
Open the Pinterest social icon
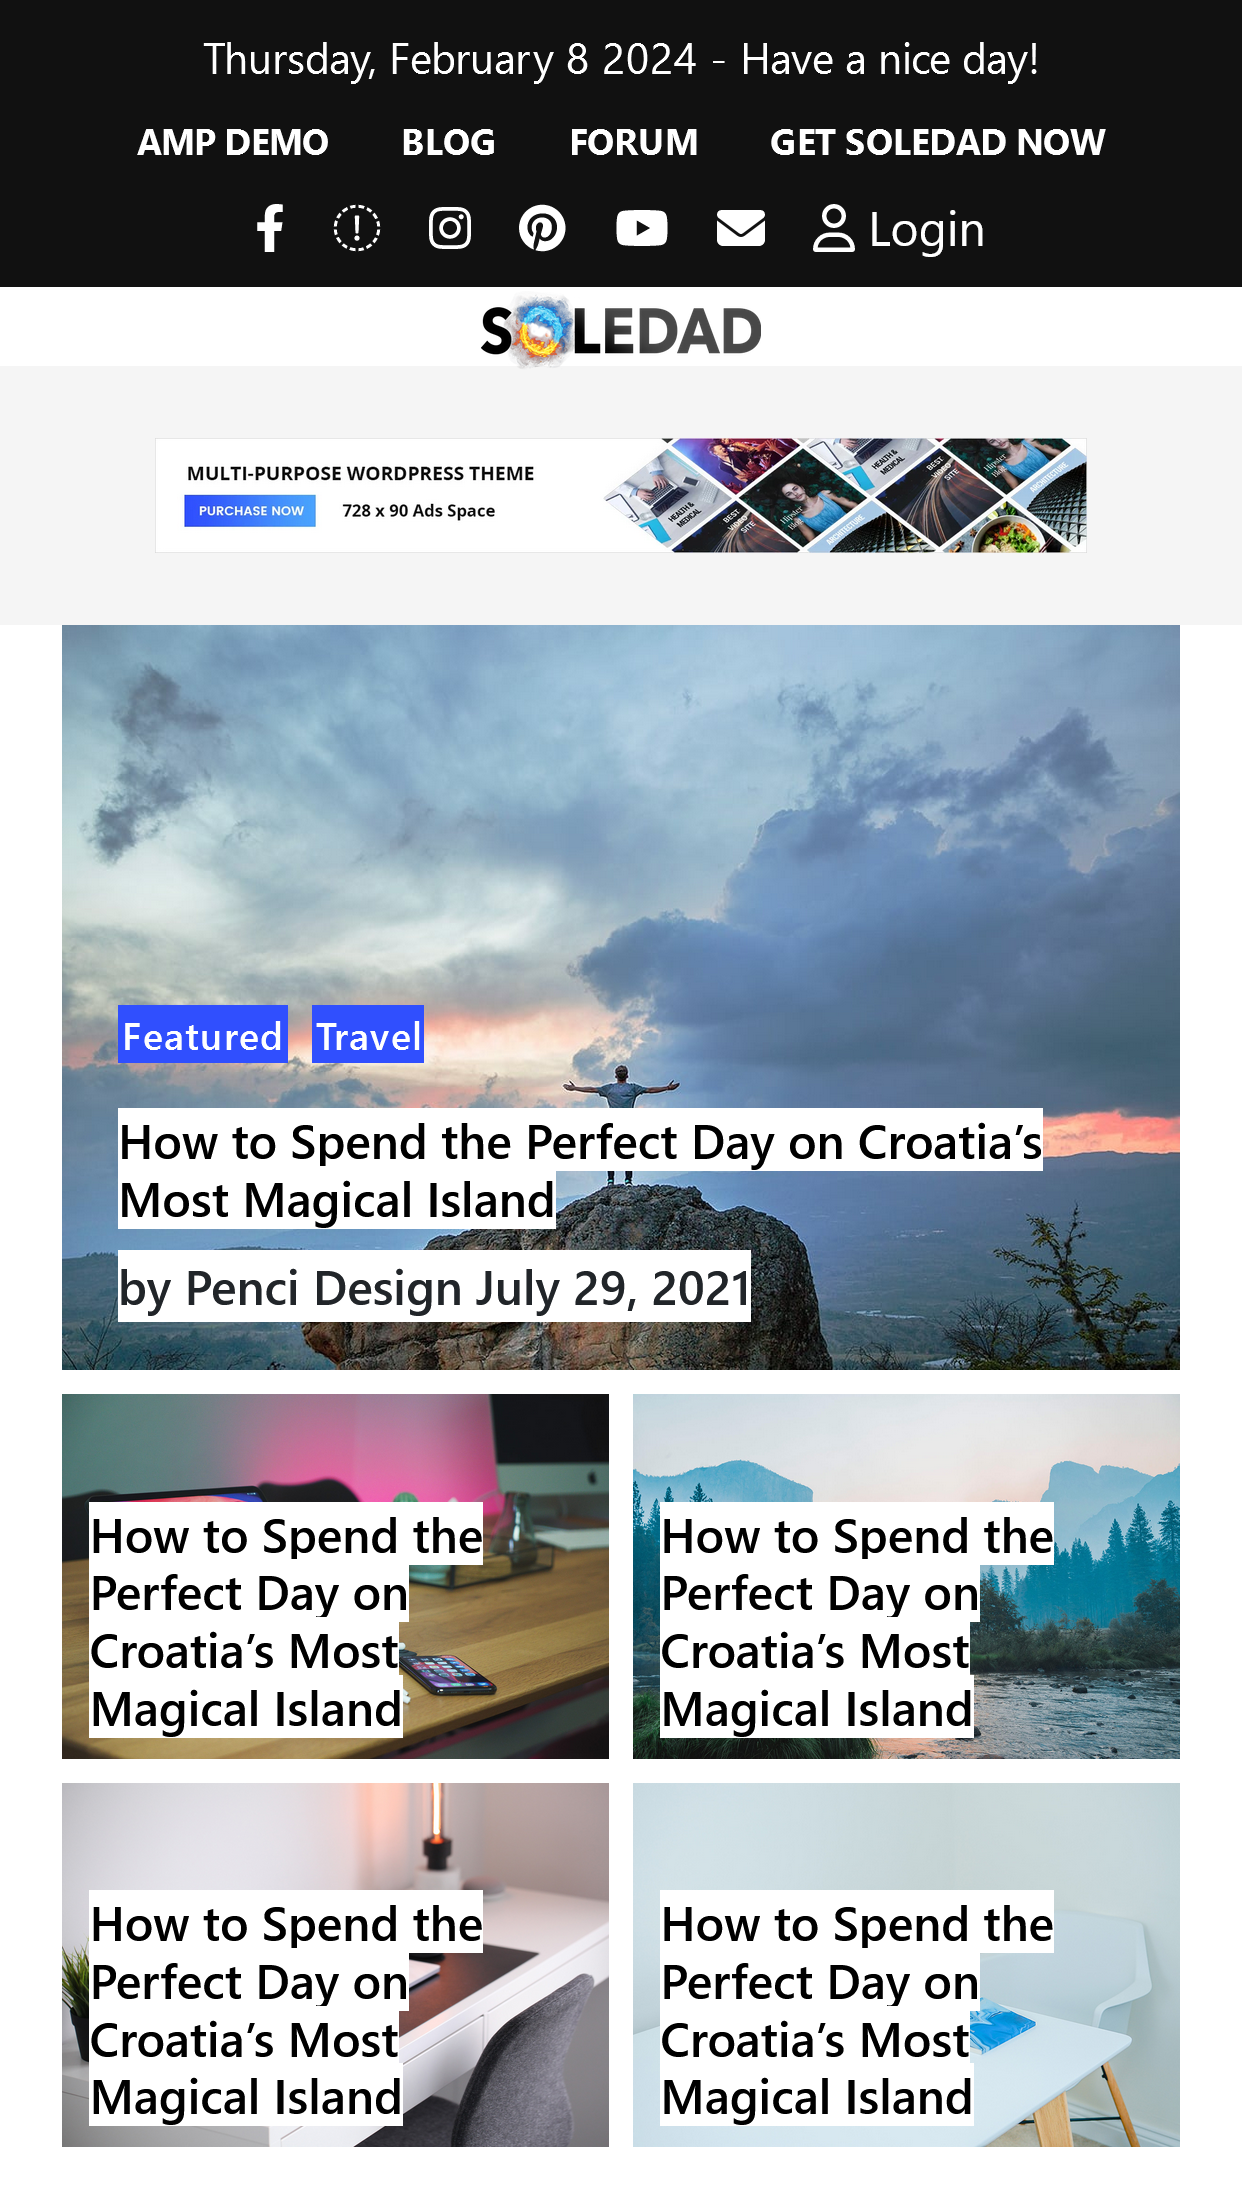tap(542, 228)
